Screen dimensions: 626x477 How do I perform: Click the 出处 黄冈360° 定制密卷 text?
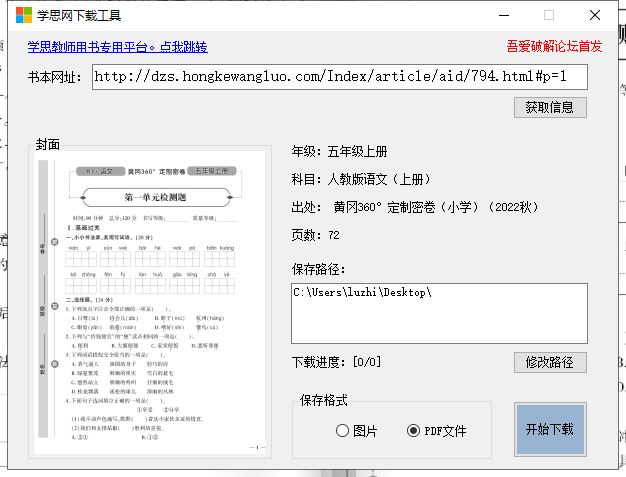coord(415,207)
